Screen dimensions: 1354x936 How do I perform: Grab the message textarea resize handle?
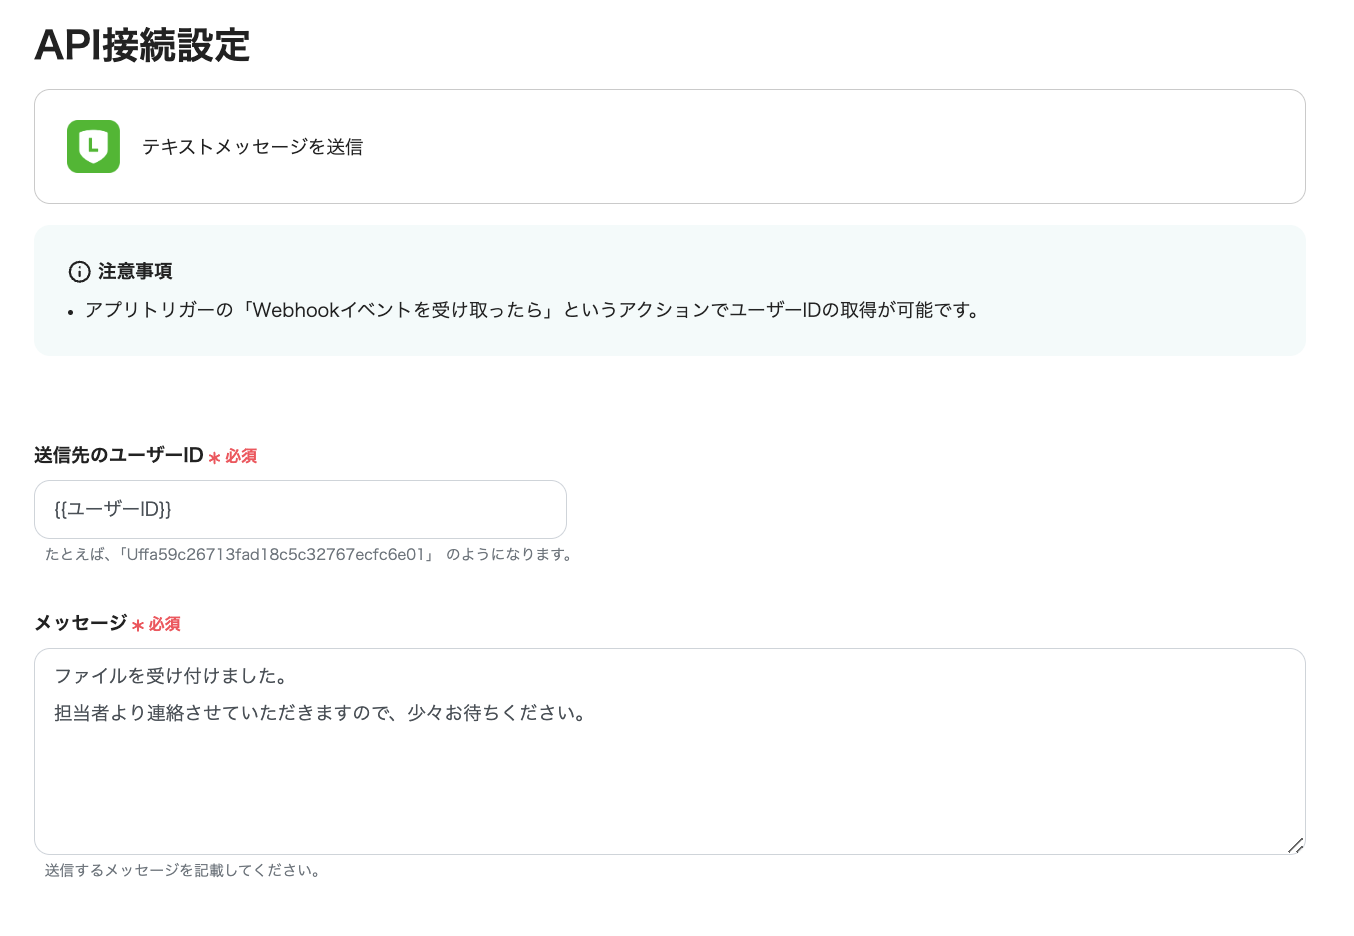pos(1295,845)
